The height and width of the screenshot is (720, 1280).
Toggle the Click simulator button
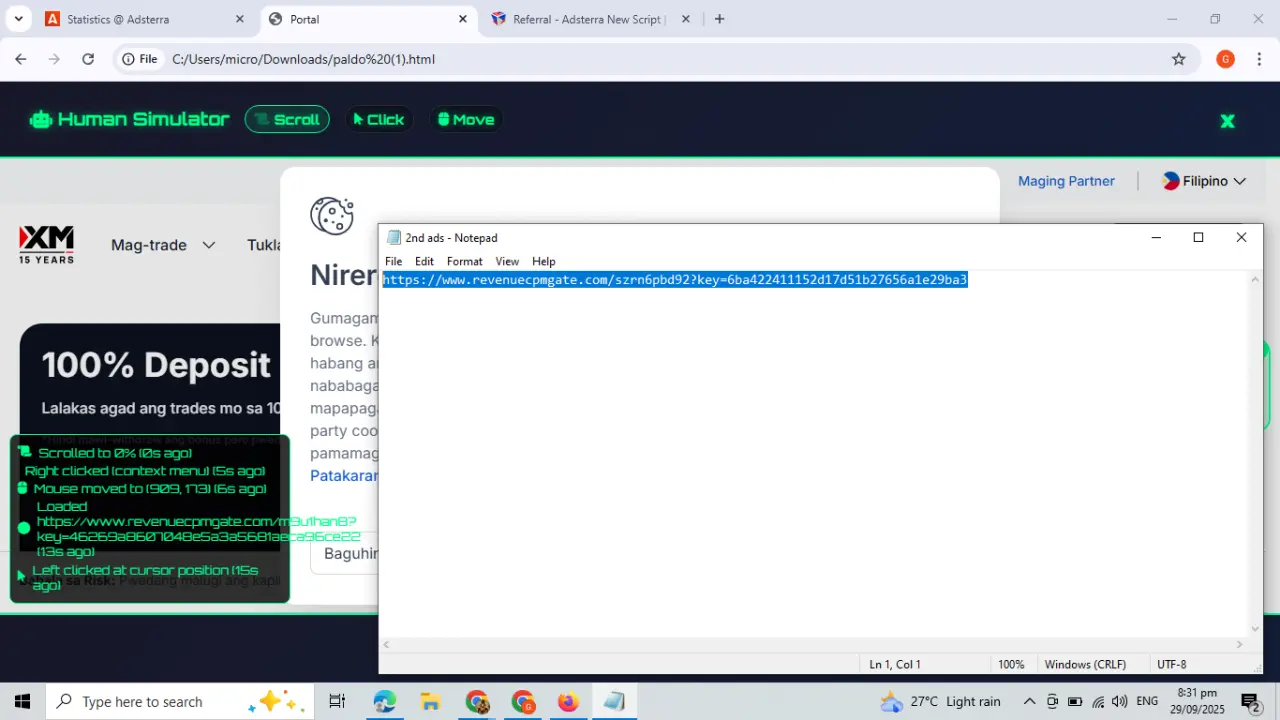tap(378, 119)
